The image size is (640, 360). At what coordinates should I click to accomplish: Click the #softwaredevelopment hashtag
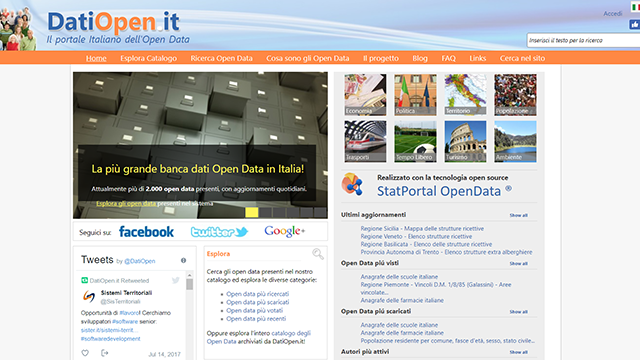point(110,339)
